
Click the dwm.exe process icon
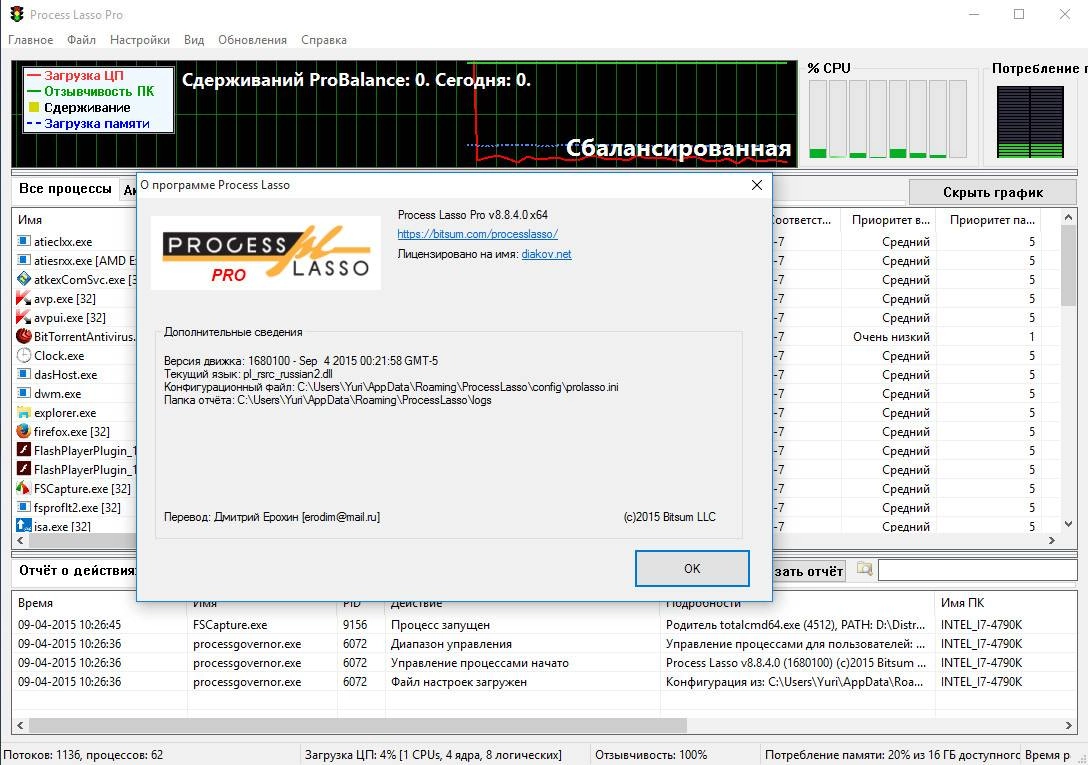pos(24,393)
